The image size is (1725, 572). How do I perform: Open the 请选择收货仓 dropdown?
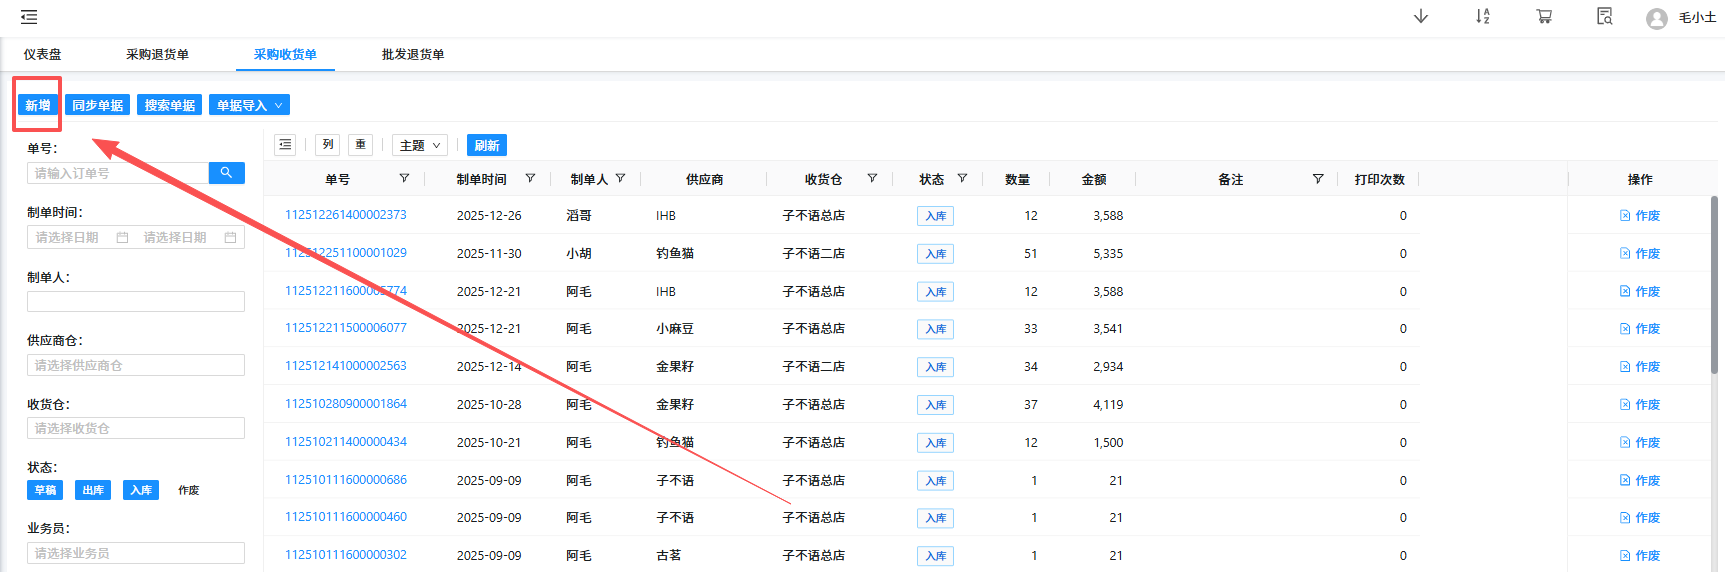(x=136, y=428)
